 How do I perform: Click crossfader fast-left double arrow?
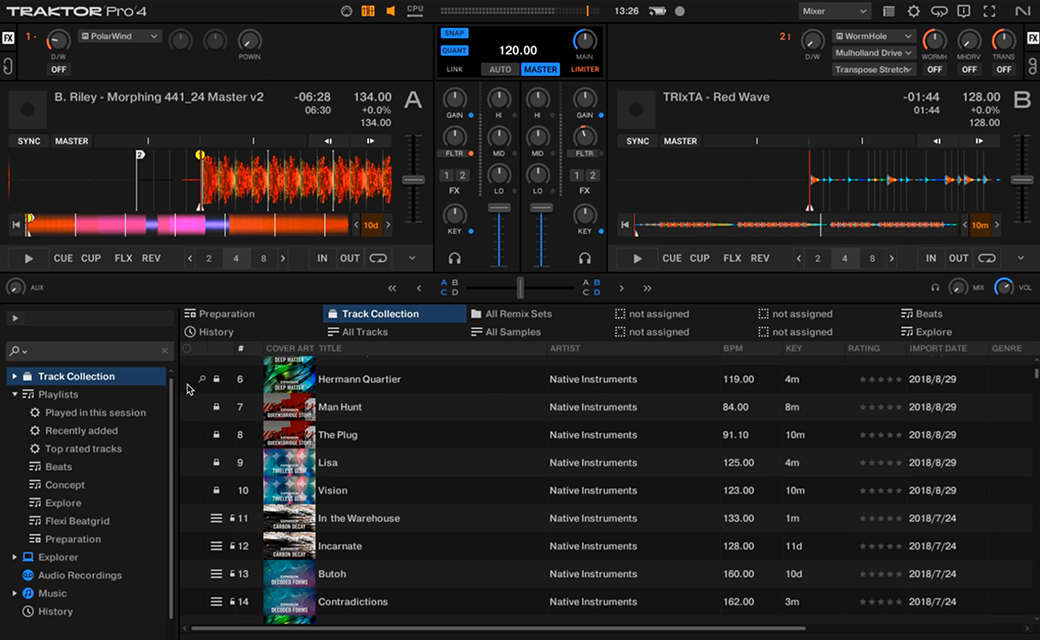tap(392, 288)
